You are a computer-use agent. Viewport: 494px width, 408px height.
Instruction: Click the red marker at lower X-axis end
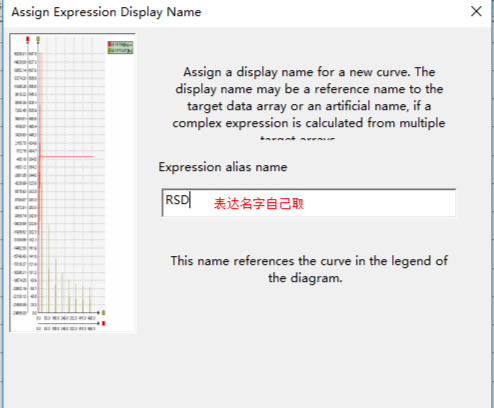click(x=104, y=323)
